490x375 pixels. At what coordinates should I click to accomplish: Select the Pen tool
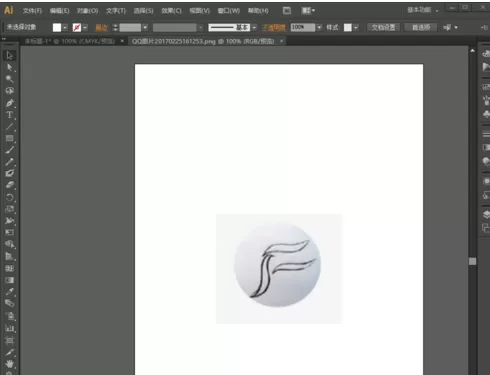coord(9,103)
